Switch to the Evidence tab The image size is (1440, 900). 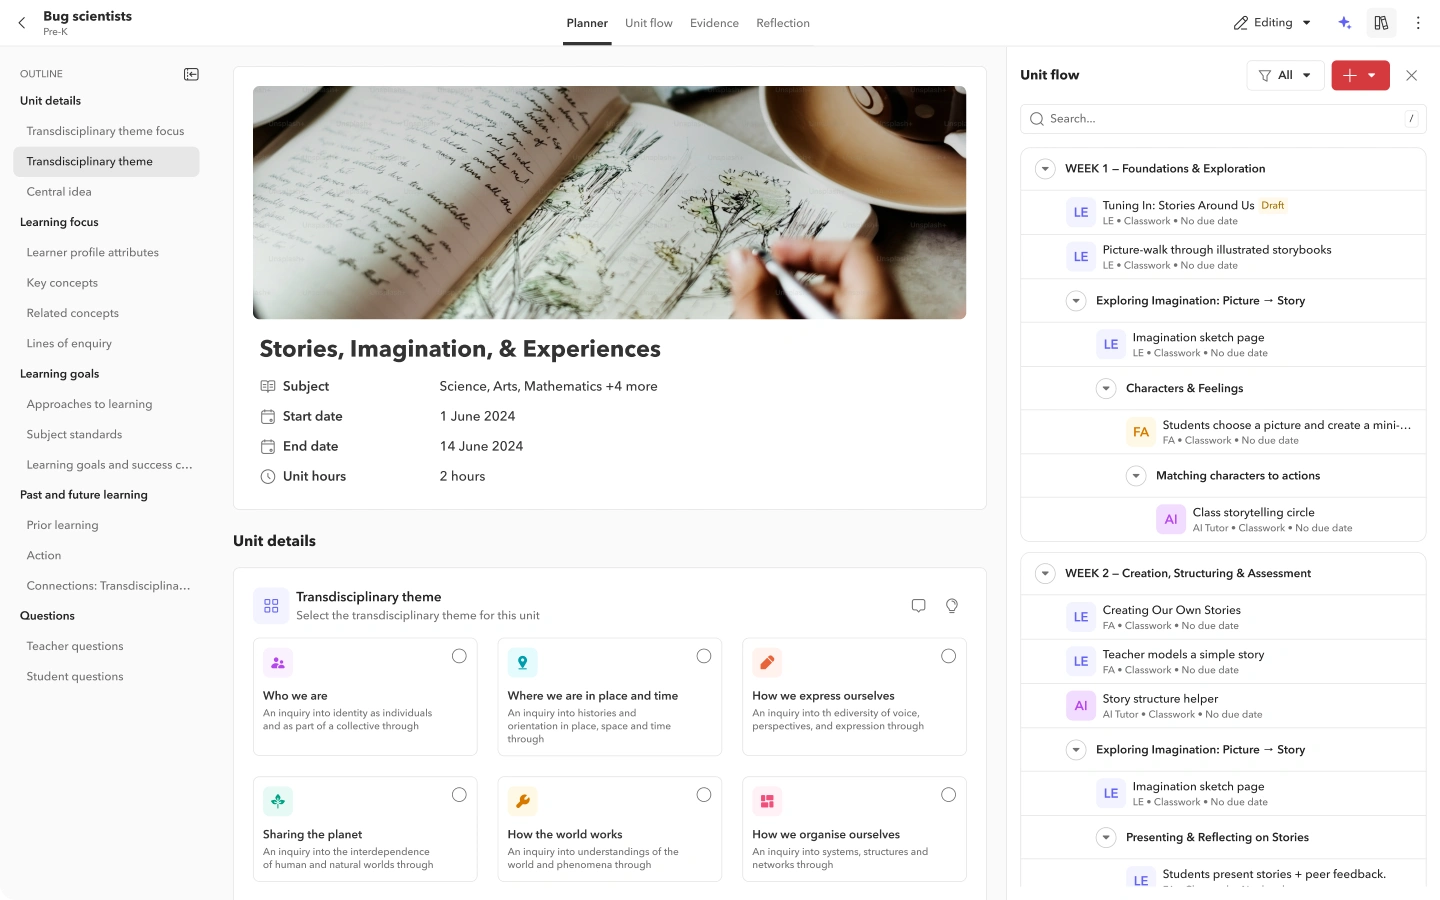[x=714, y=23]
